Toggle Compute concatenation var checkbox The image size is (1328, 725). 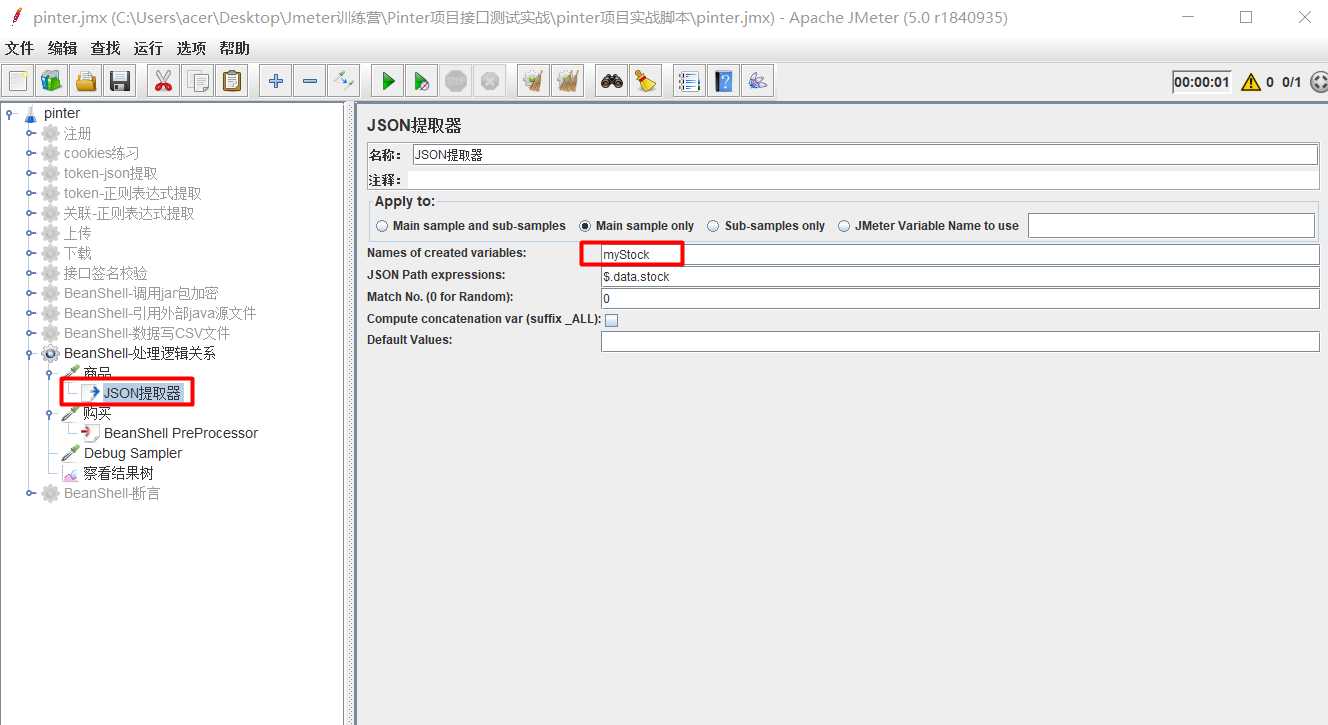(612, 320)
